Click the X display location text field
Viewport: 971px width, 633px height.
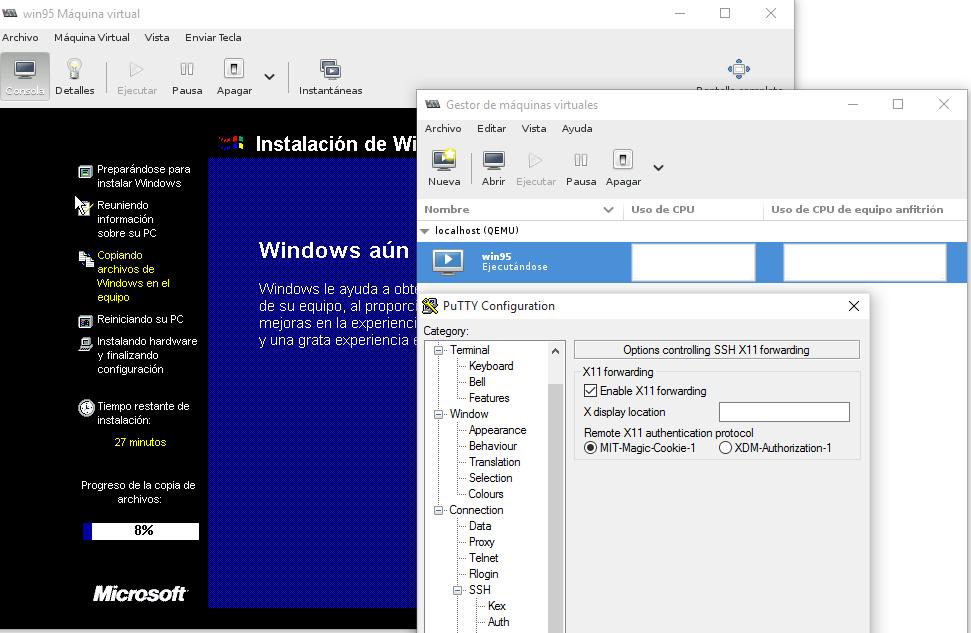tap(784, 412)
